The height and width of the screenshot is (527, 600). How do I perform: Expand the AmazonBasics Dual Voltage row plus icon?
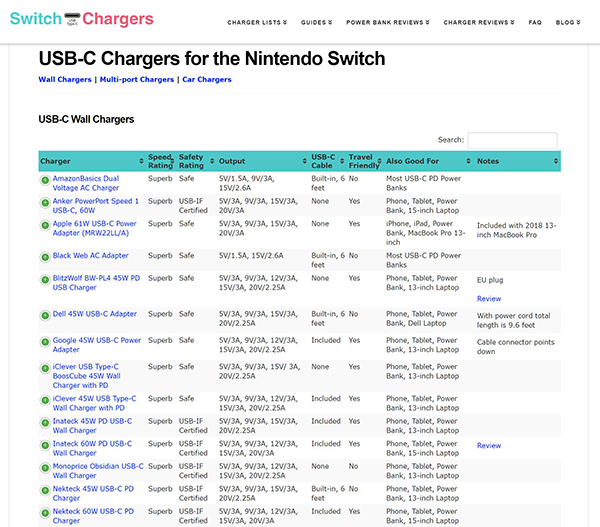(x=45, y=179)
